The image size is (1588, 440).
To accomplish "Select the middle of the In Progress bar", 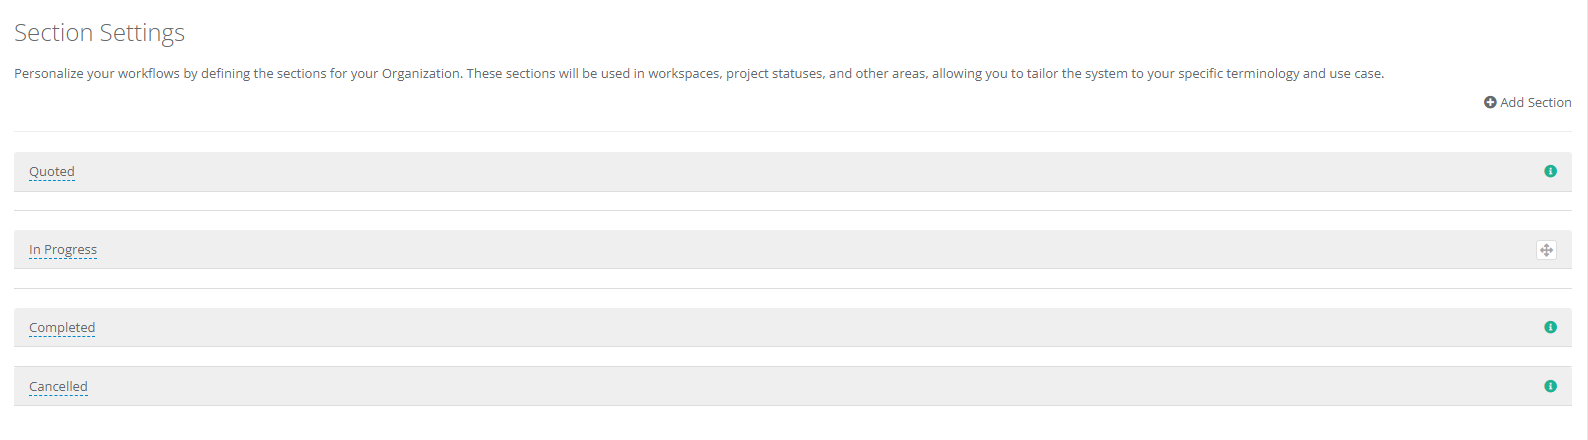I will click(x=792, y=250).
